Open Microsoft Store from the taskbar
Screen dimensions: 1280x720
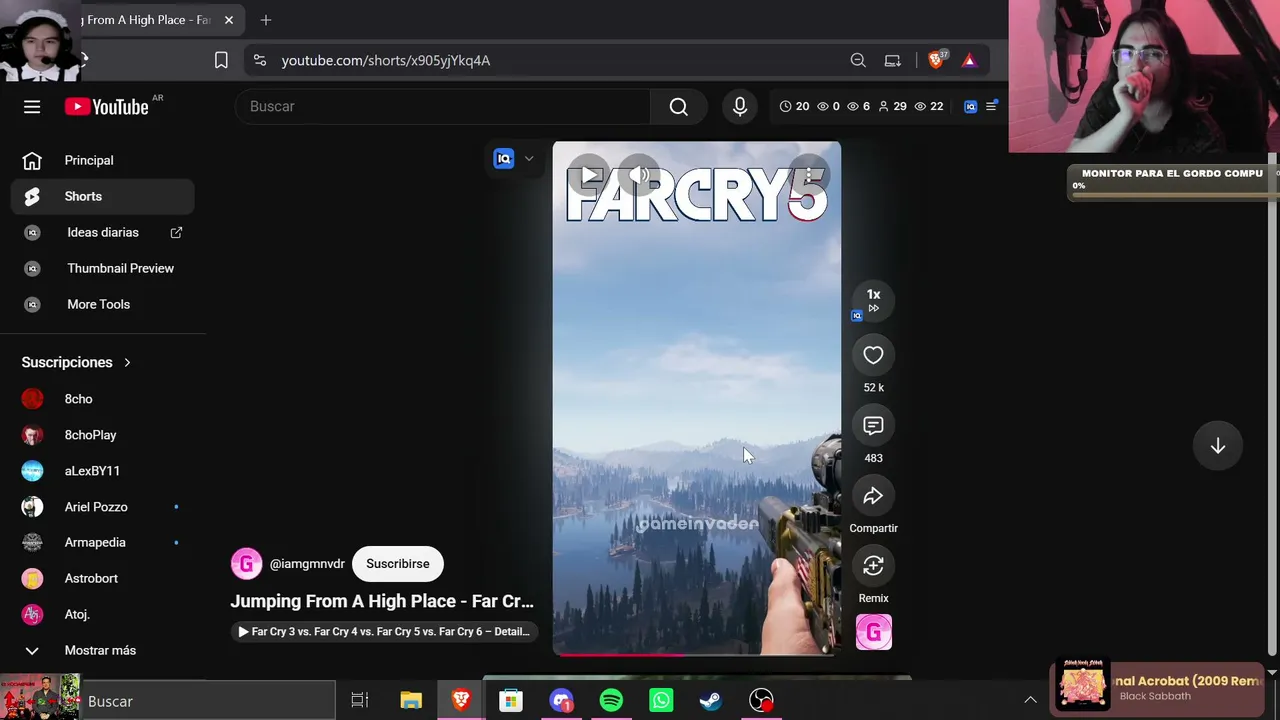pyautogui.click(x=511, y=701)
